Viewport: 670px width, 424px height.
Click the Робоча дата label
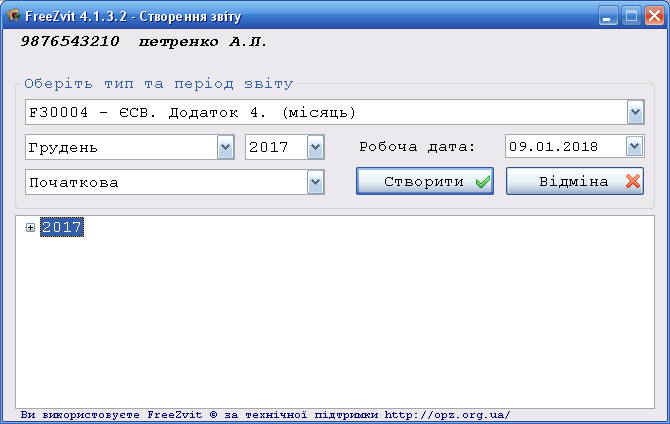pyautogui.click(x=417, y=147)
